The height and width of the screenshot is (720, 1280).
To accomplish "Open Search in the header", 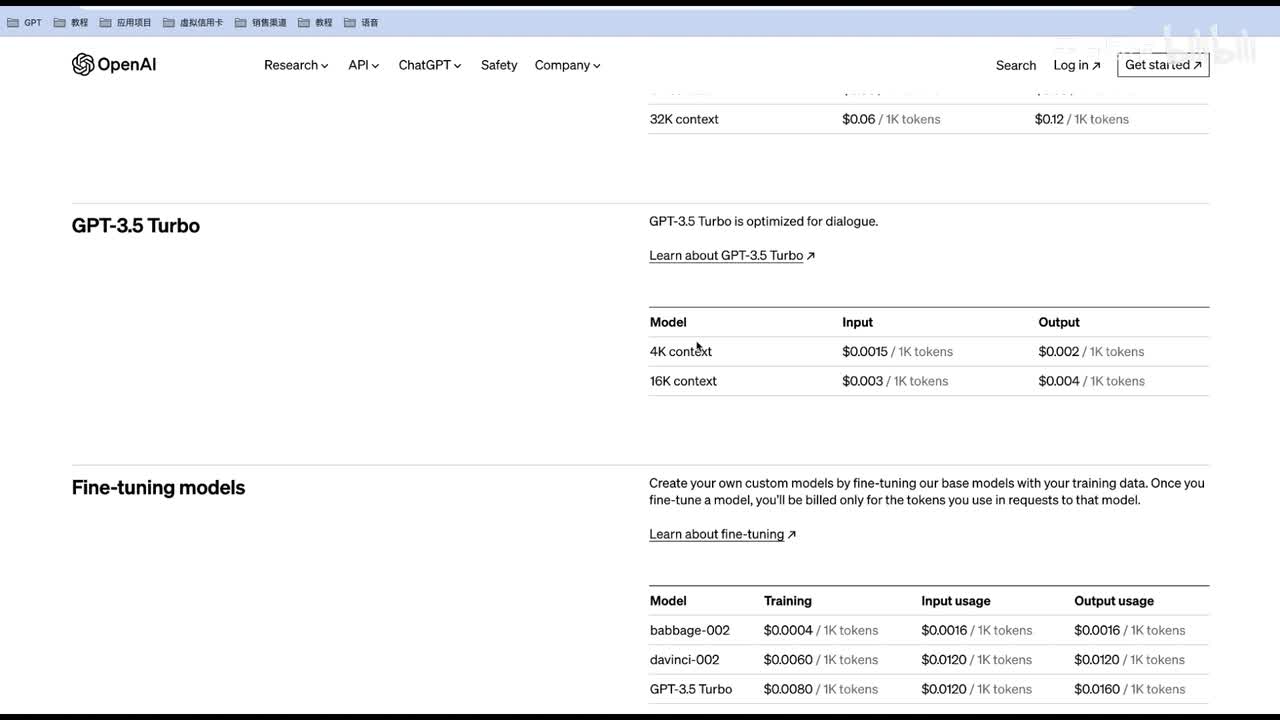I will pos(1016,65).
